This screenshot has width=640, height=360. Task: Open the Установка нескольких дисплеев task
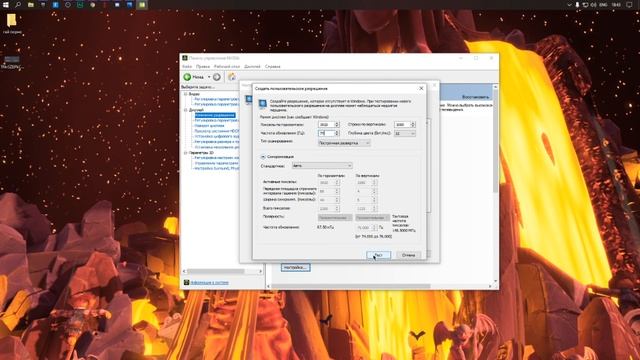(217, 147)
